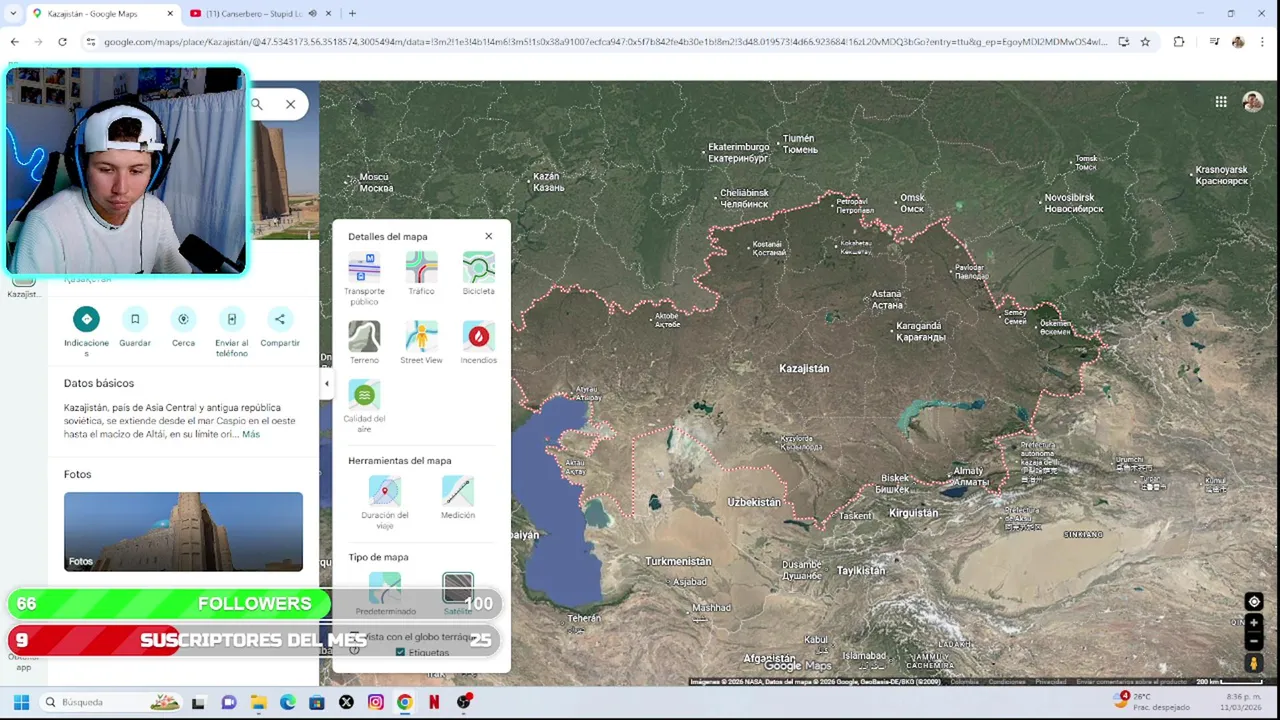Open the media control icon
The width and height of the screenshot is (1280, 720).
(1214, 42)
